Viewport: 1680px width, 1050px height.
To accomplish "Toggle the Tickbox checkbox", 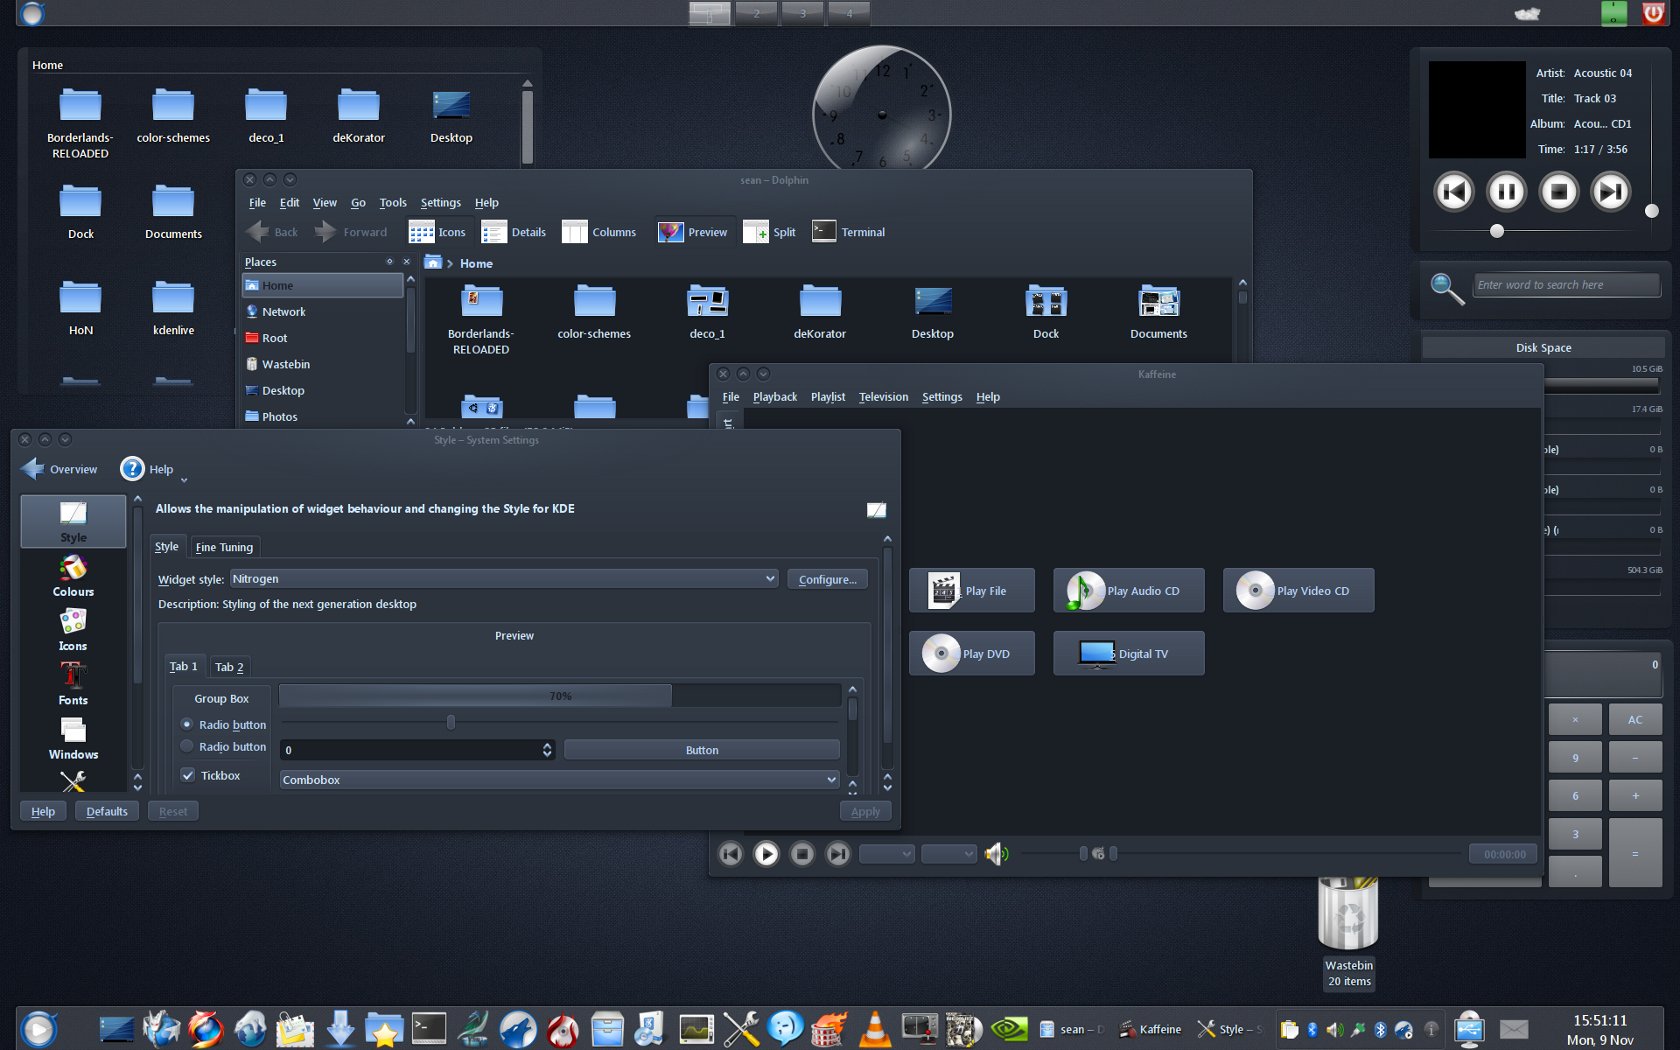I will pos(188,775).
